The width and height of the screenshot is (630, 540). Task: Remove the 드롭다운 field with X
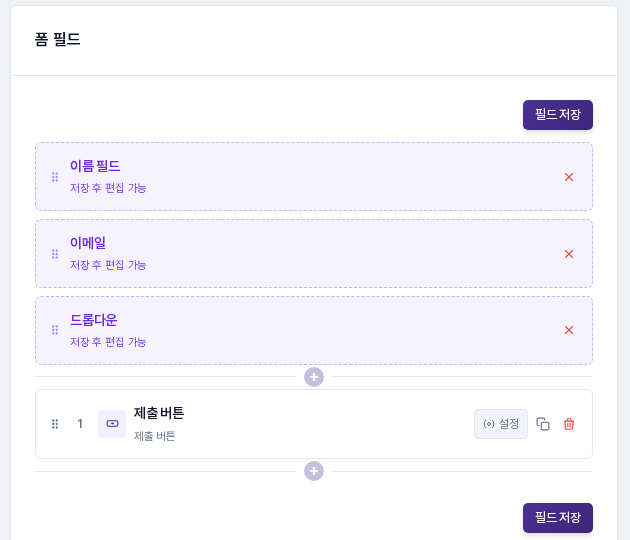coord(569,330)
